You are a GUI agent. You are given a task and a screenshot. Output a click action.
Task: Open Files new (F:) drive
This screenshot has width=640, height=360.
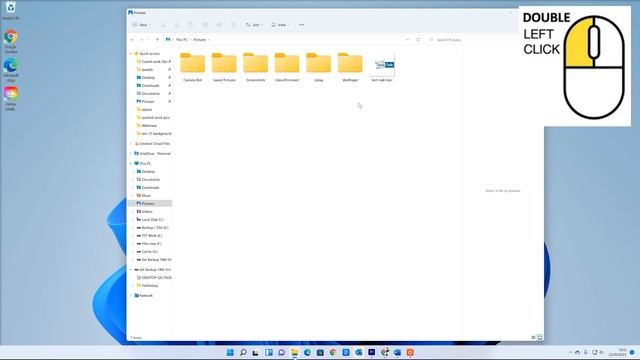(149, 244)
